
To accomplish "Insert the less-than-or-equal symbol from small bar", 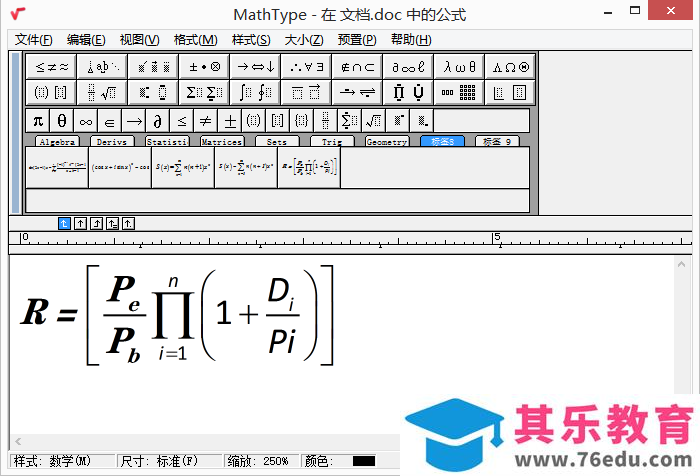I will [182, 121].
